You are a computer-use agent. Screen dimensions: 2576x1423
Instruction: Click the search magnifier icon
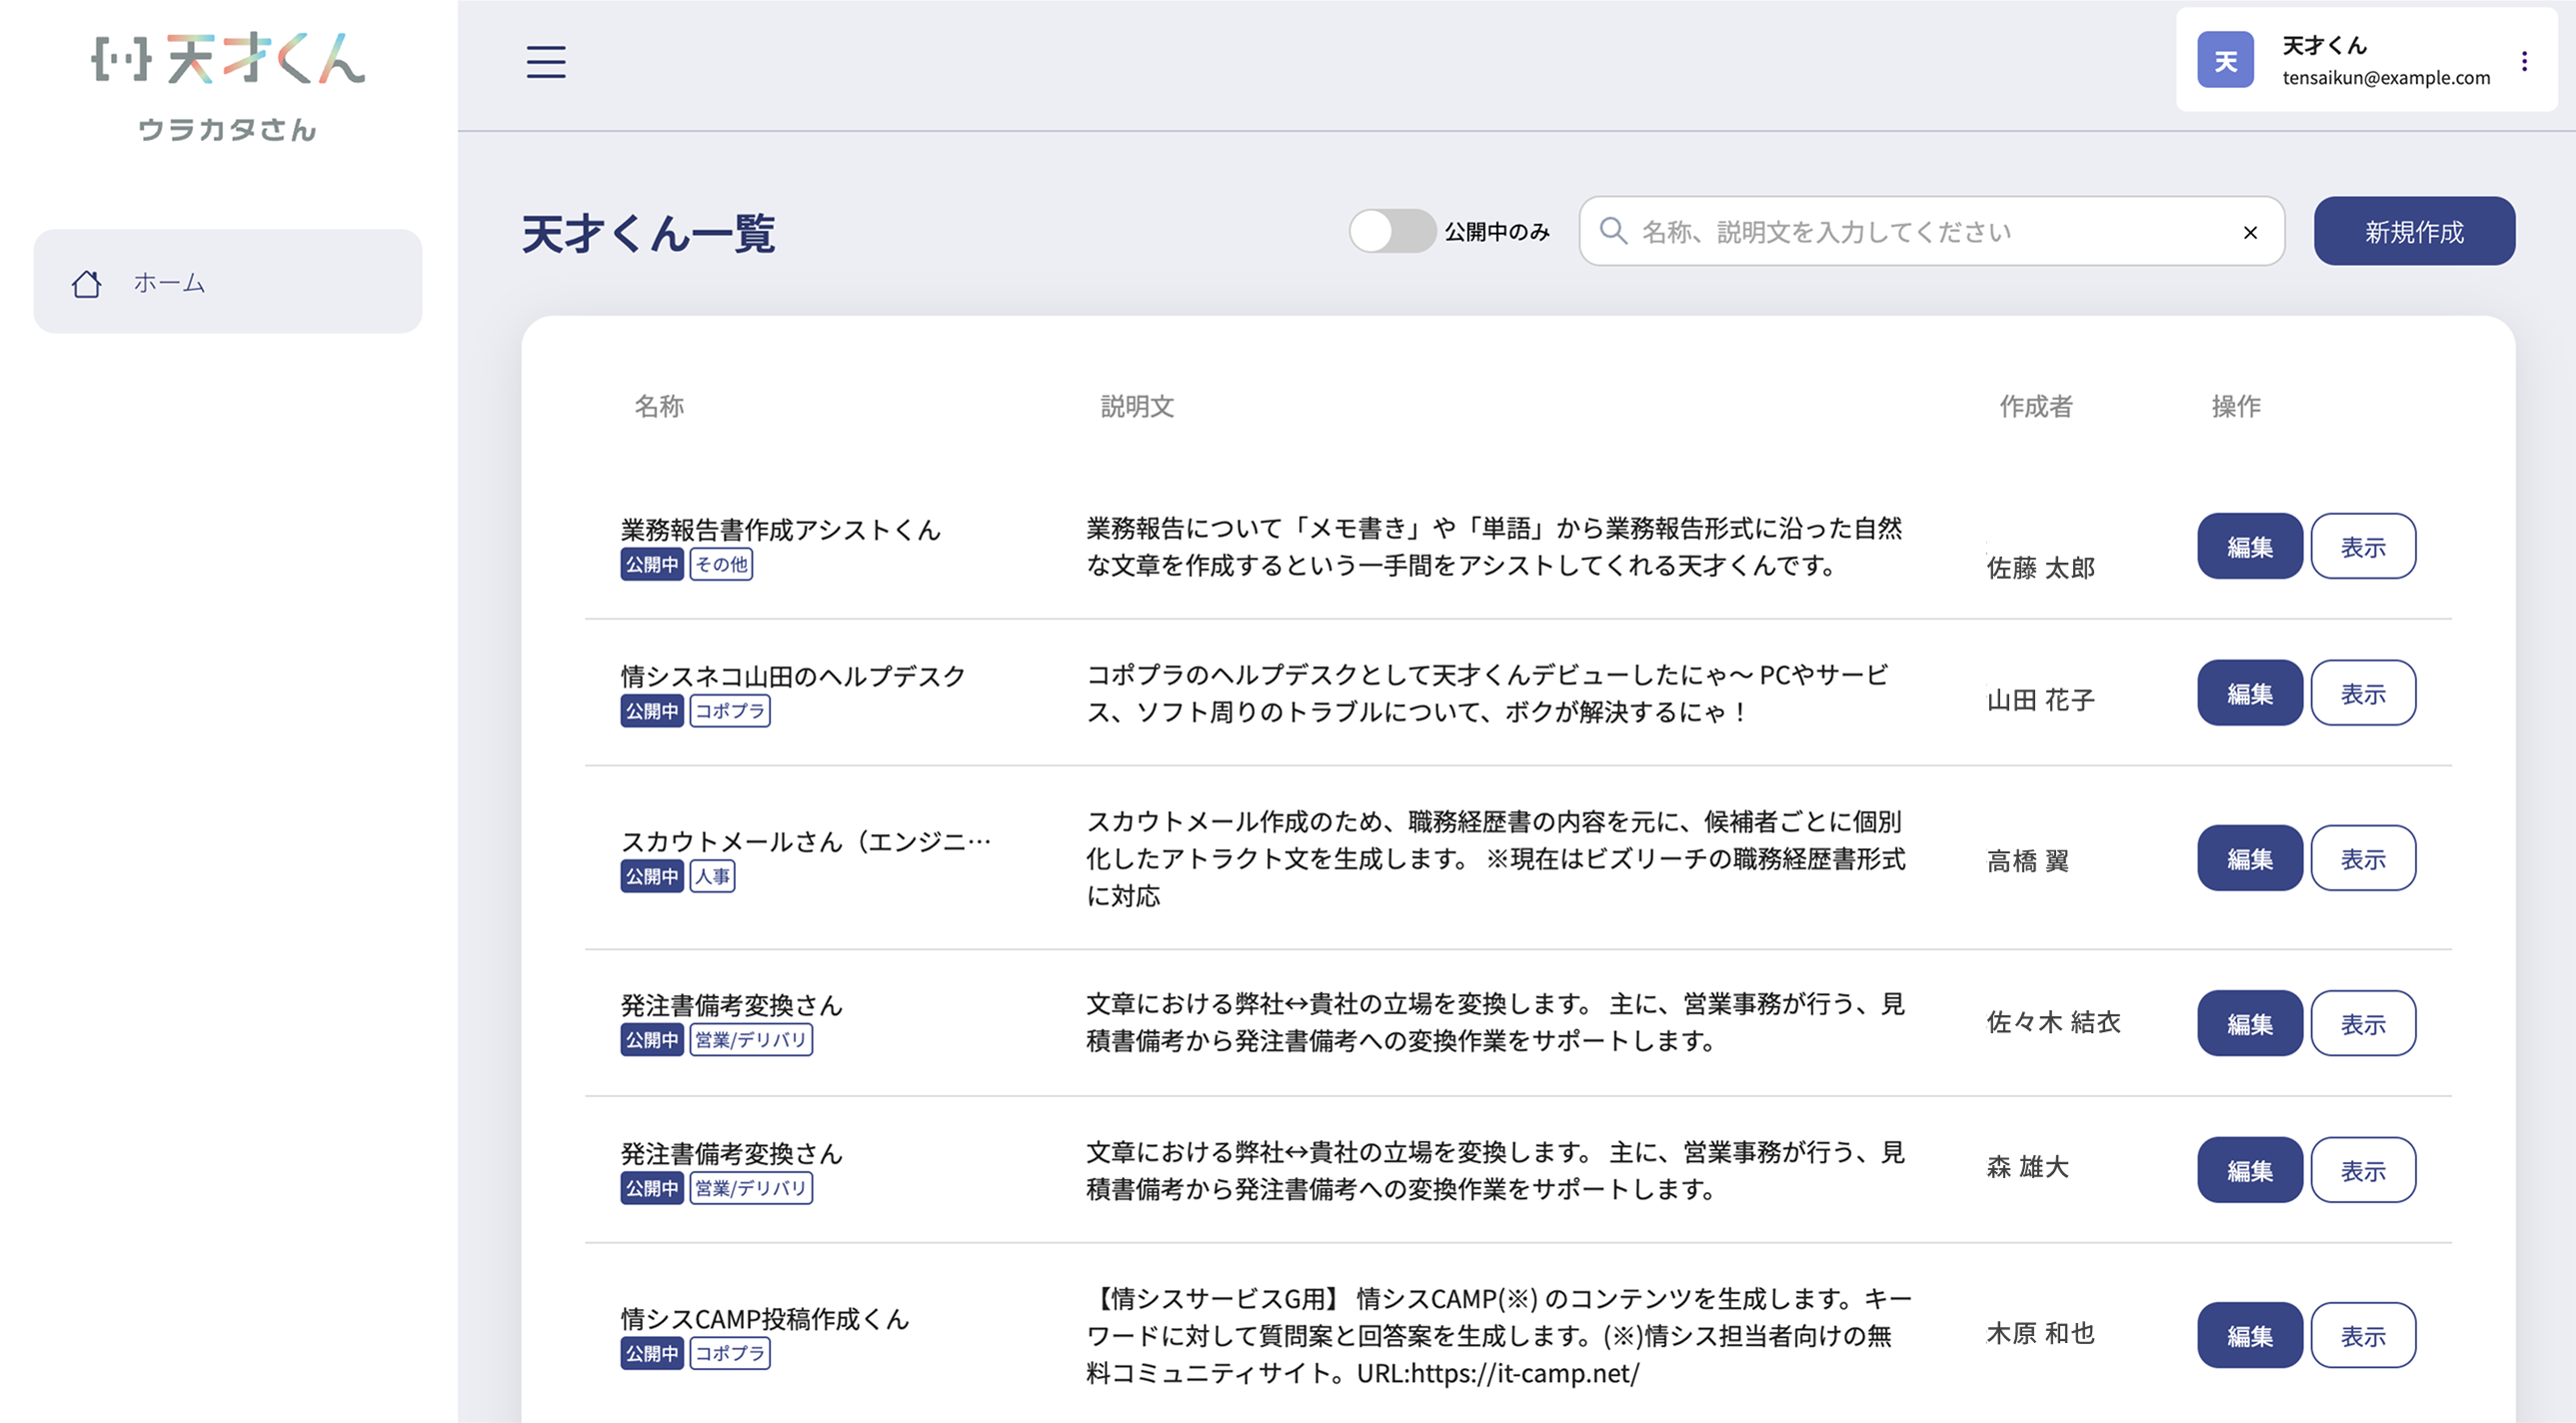[x=1612, y=231]
